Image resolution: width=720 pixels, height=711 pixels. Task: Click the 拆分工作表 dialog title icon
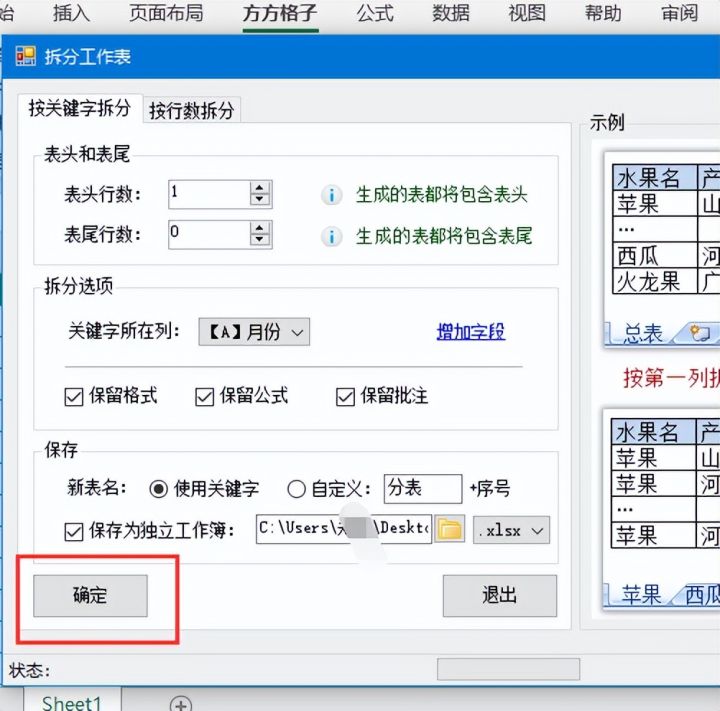pyautogui.click(x=26, y=56)
